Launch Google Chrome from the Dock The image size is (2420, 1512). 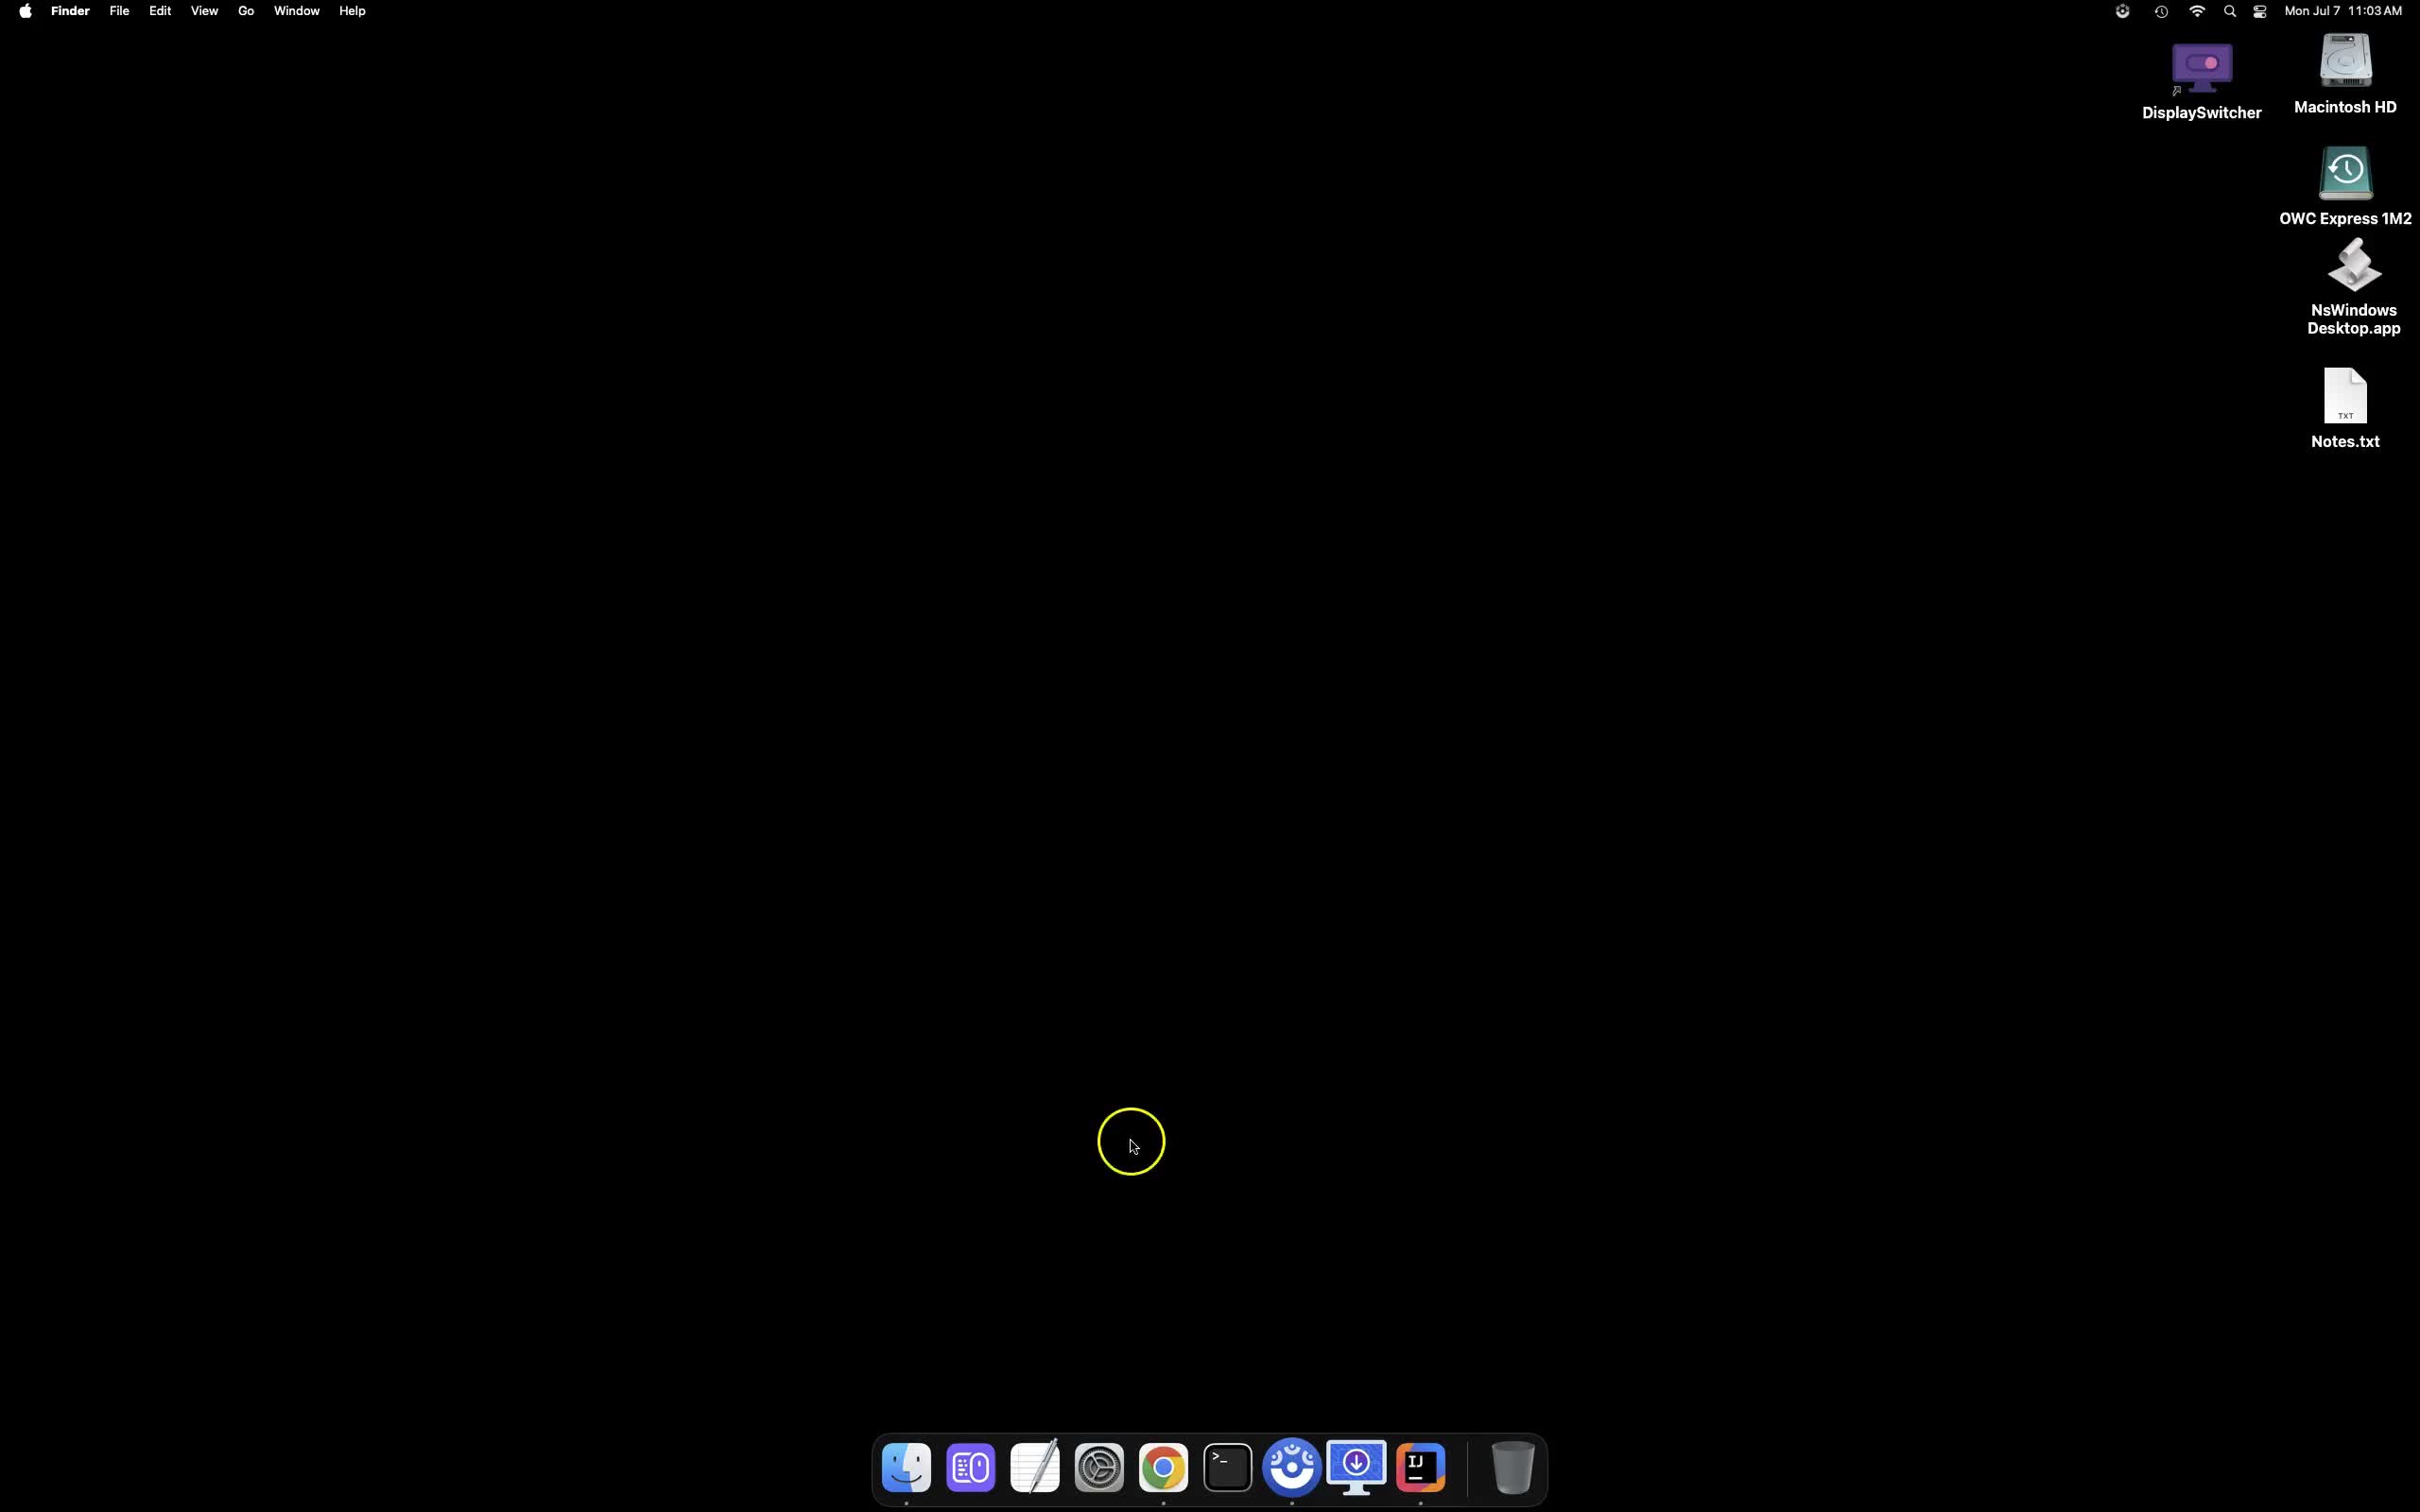tap(1163, 1467)
